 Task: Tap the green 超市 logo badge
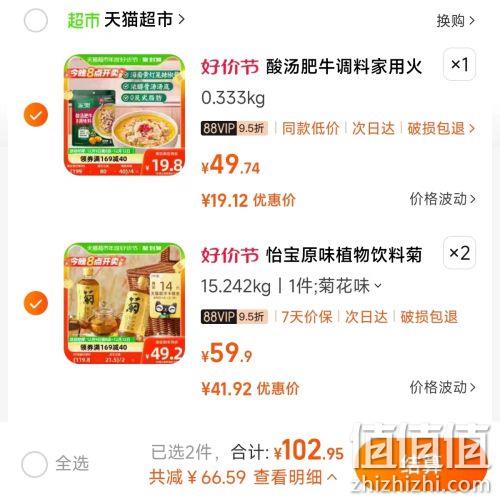(x=83, y=20)
